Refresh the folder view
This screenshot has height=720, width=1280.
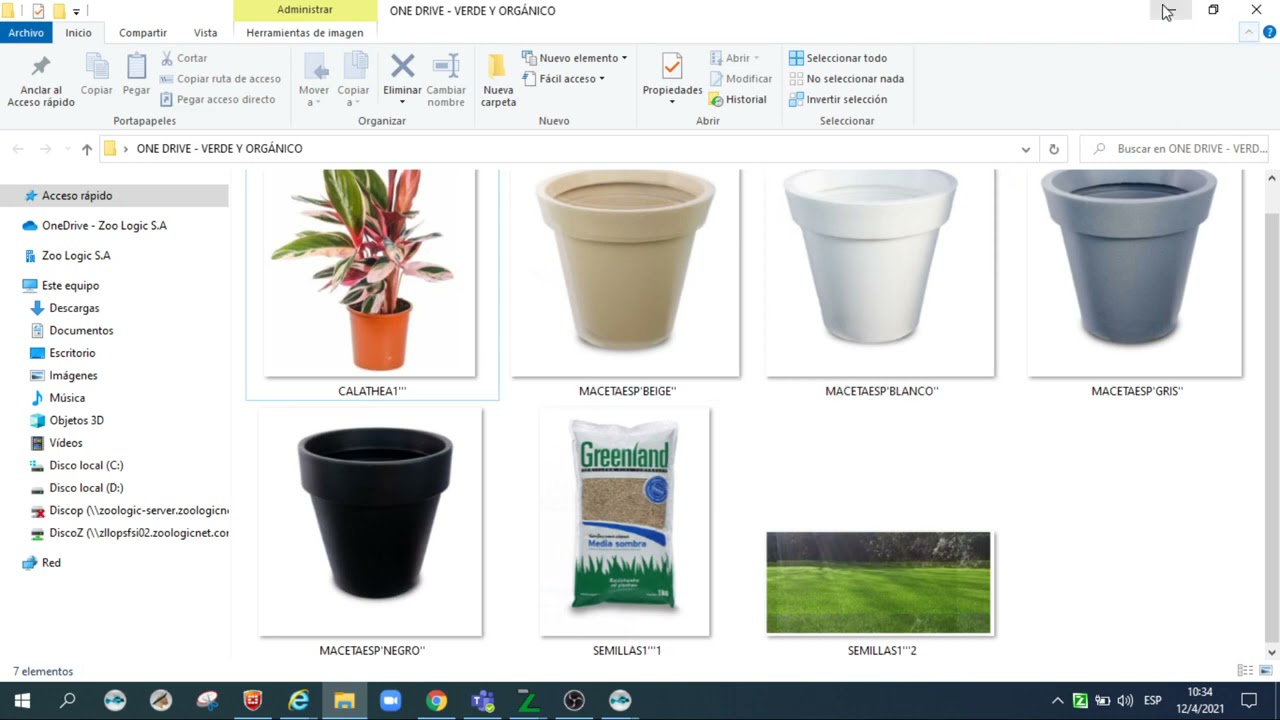[x=1053, y=149]
